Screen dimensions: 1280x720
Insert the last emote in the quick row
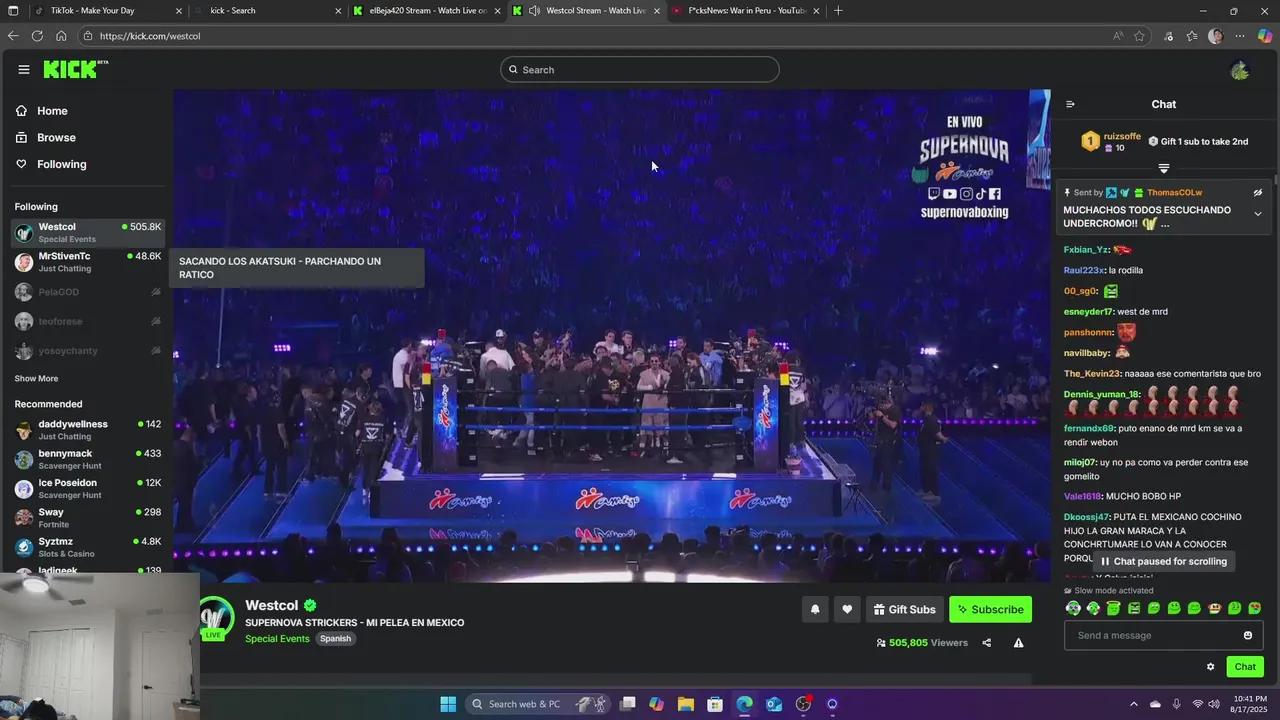[x=1255, y=608]
